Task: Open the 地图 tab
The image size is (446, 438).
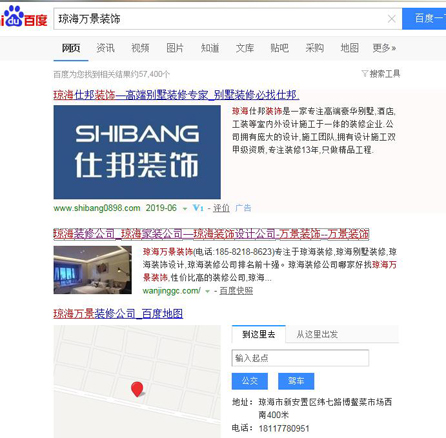Action: click(349, 48)
